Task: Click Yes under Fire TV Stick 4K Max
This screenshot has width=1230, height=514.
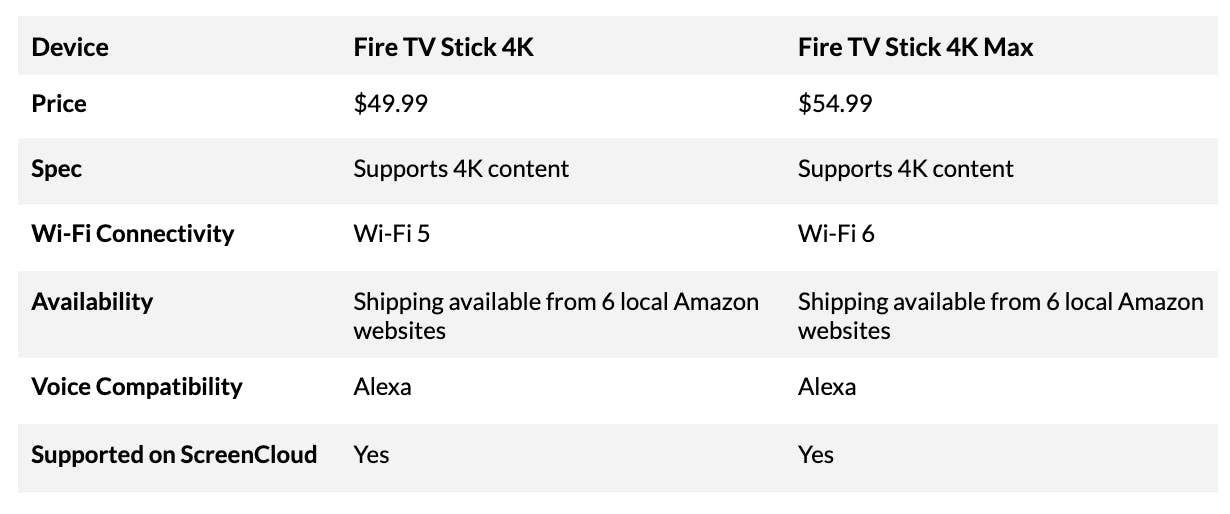Action: pyautogui.click(x=816, y=455)
